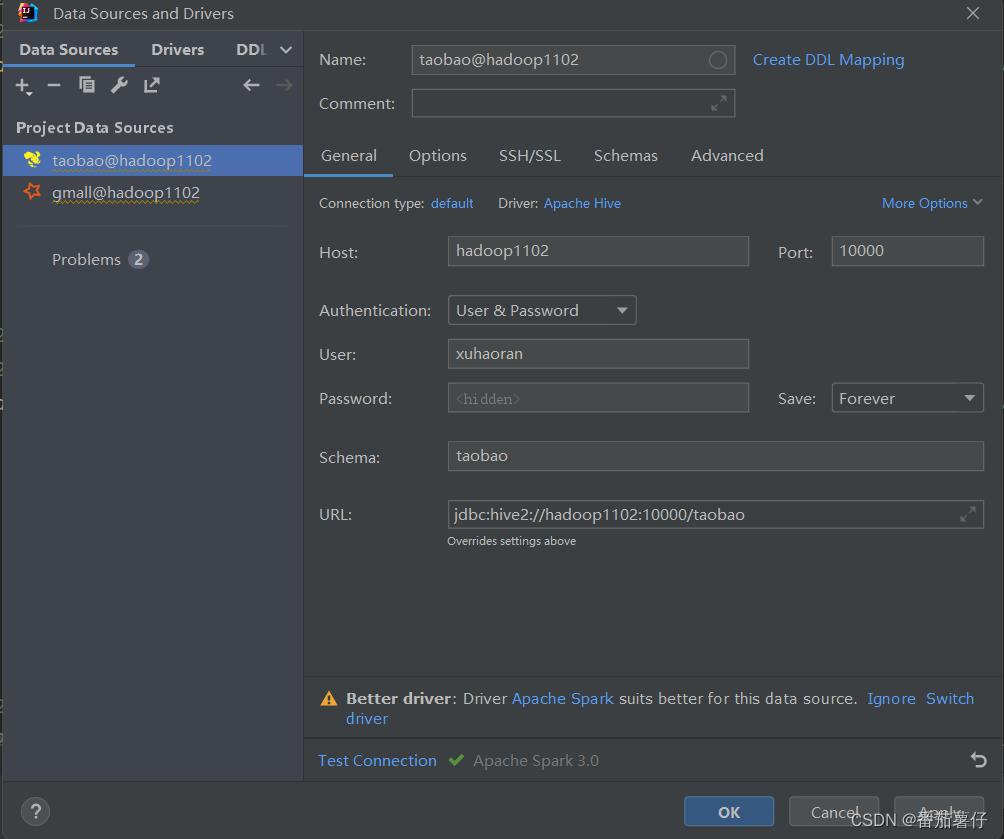1004x839 pixels.
Task: Open the Problems item with 2 badge
Action: tap(100, 259)
